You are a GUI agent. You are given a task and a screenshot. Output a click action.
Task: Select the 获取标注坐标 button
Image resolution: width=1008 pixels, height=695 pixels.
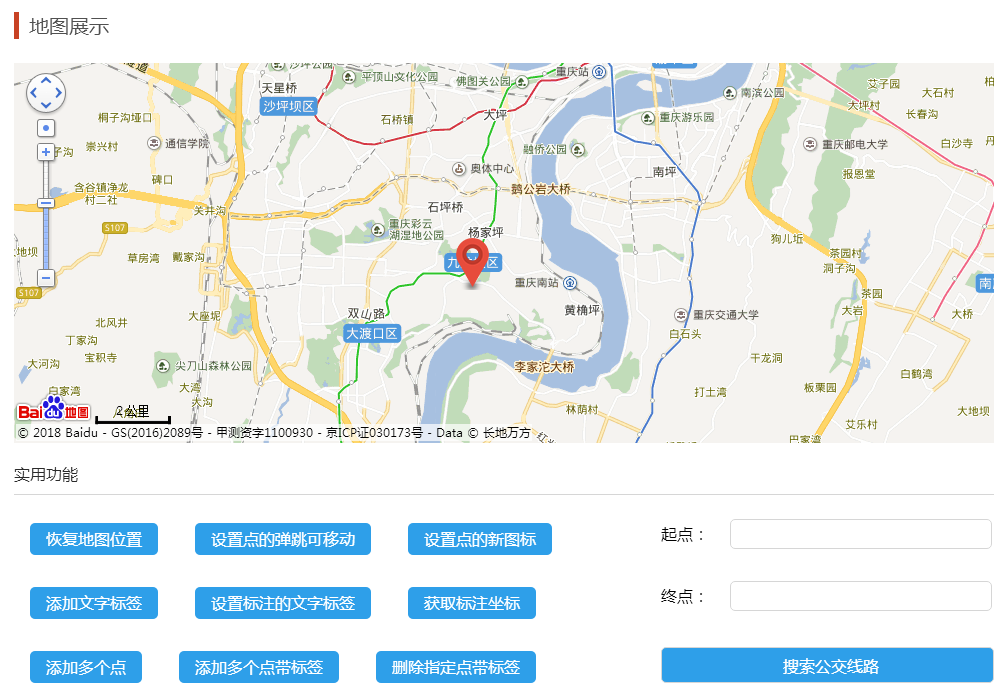click(x=472, y=603)
